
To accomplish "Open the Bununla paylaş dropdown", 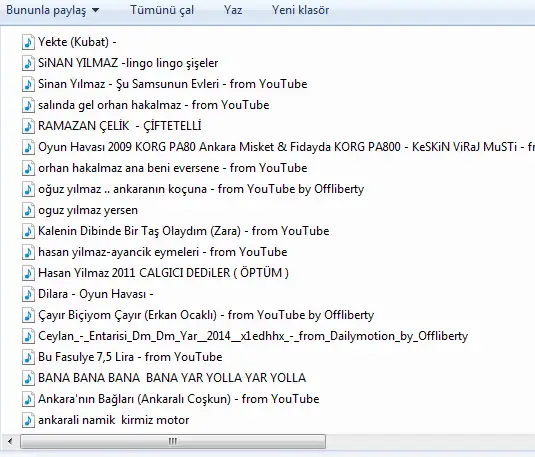I will [53, 10].
